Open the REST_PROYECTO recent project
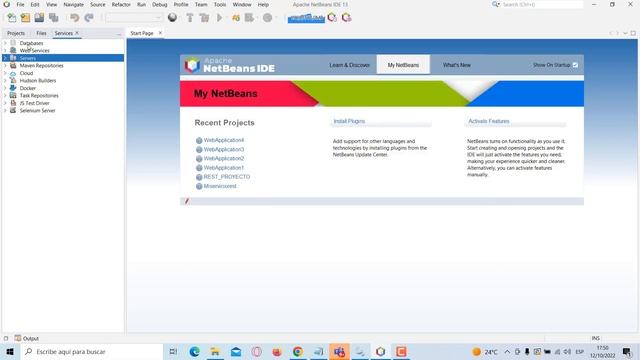The width and height of the screenshot is (640, 360). 227,177
